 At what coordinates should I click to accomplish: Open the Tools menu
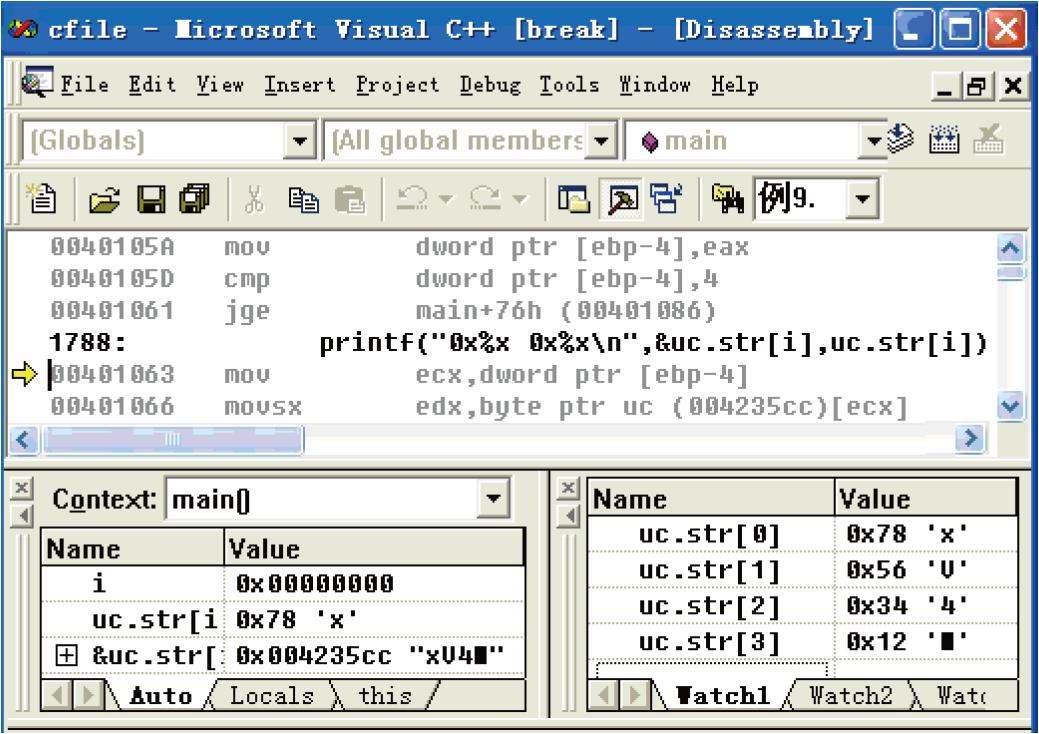pos(569,85)
